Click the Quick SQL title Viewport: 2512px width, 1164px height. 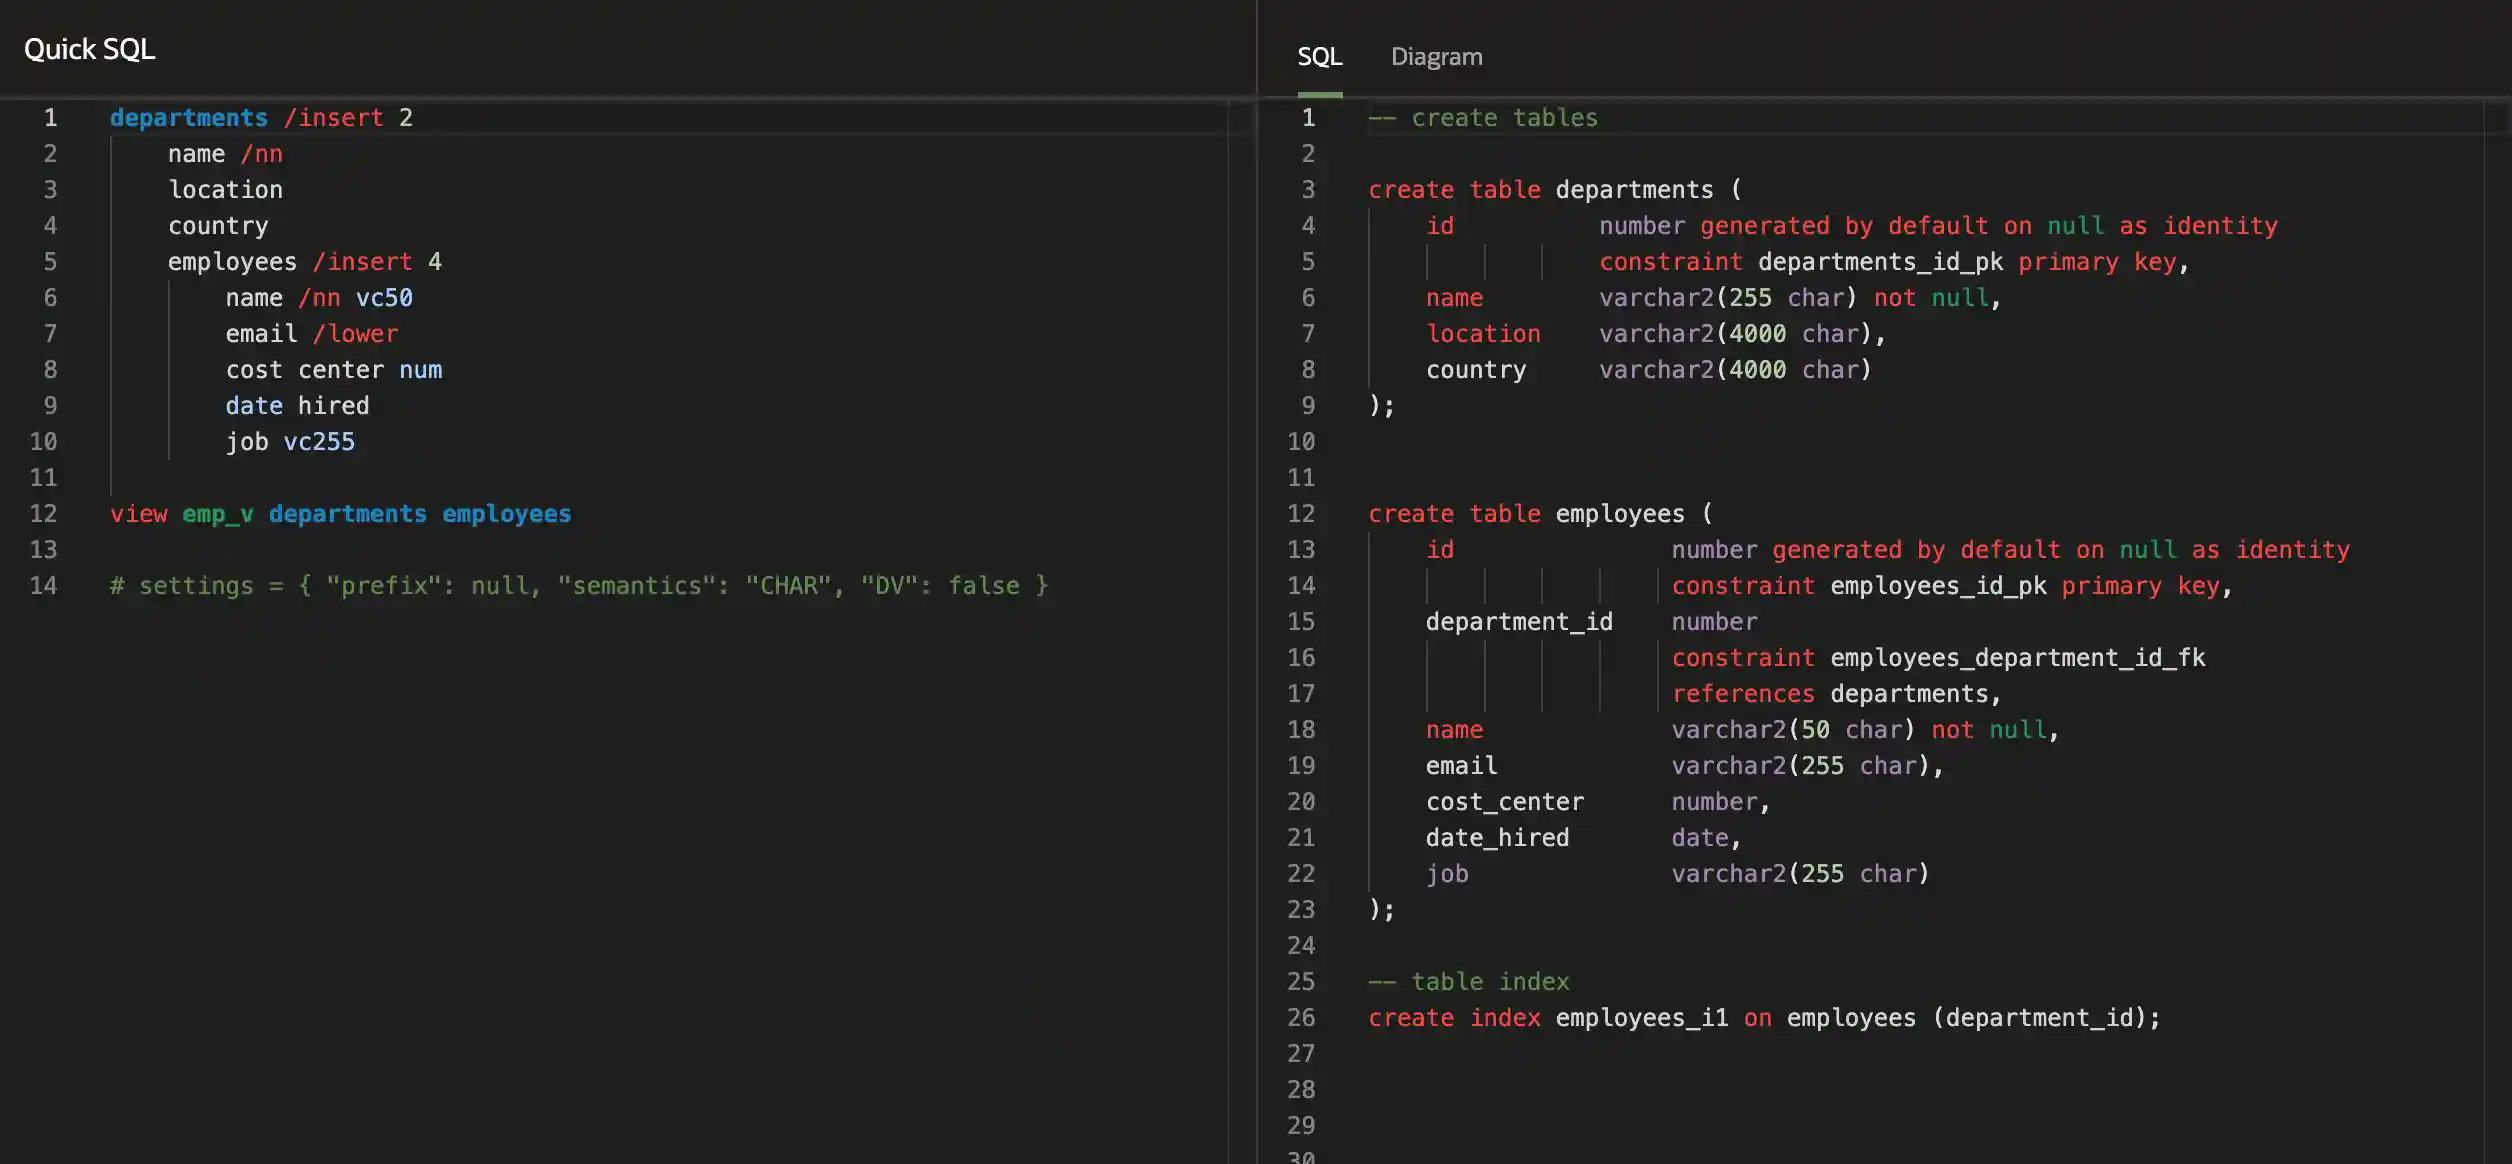(89, 48)
